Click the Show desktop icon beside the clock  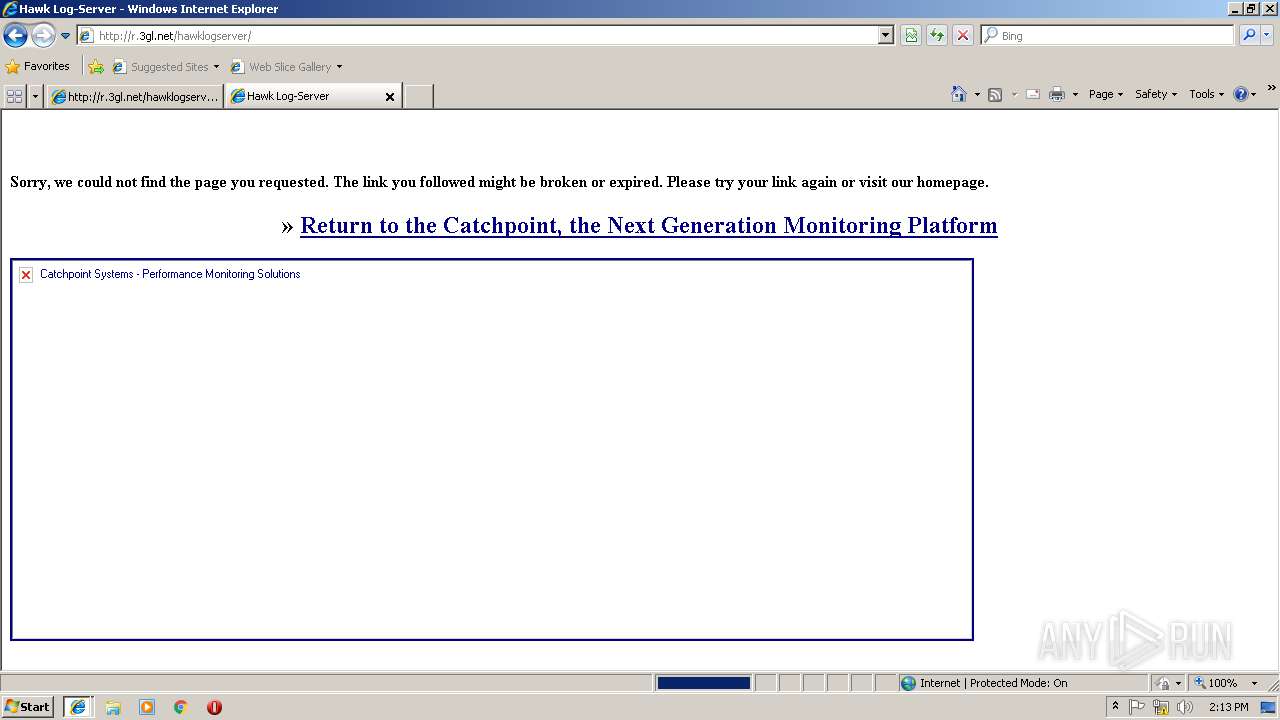click(1268, 707)
